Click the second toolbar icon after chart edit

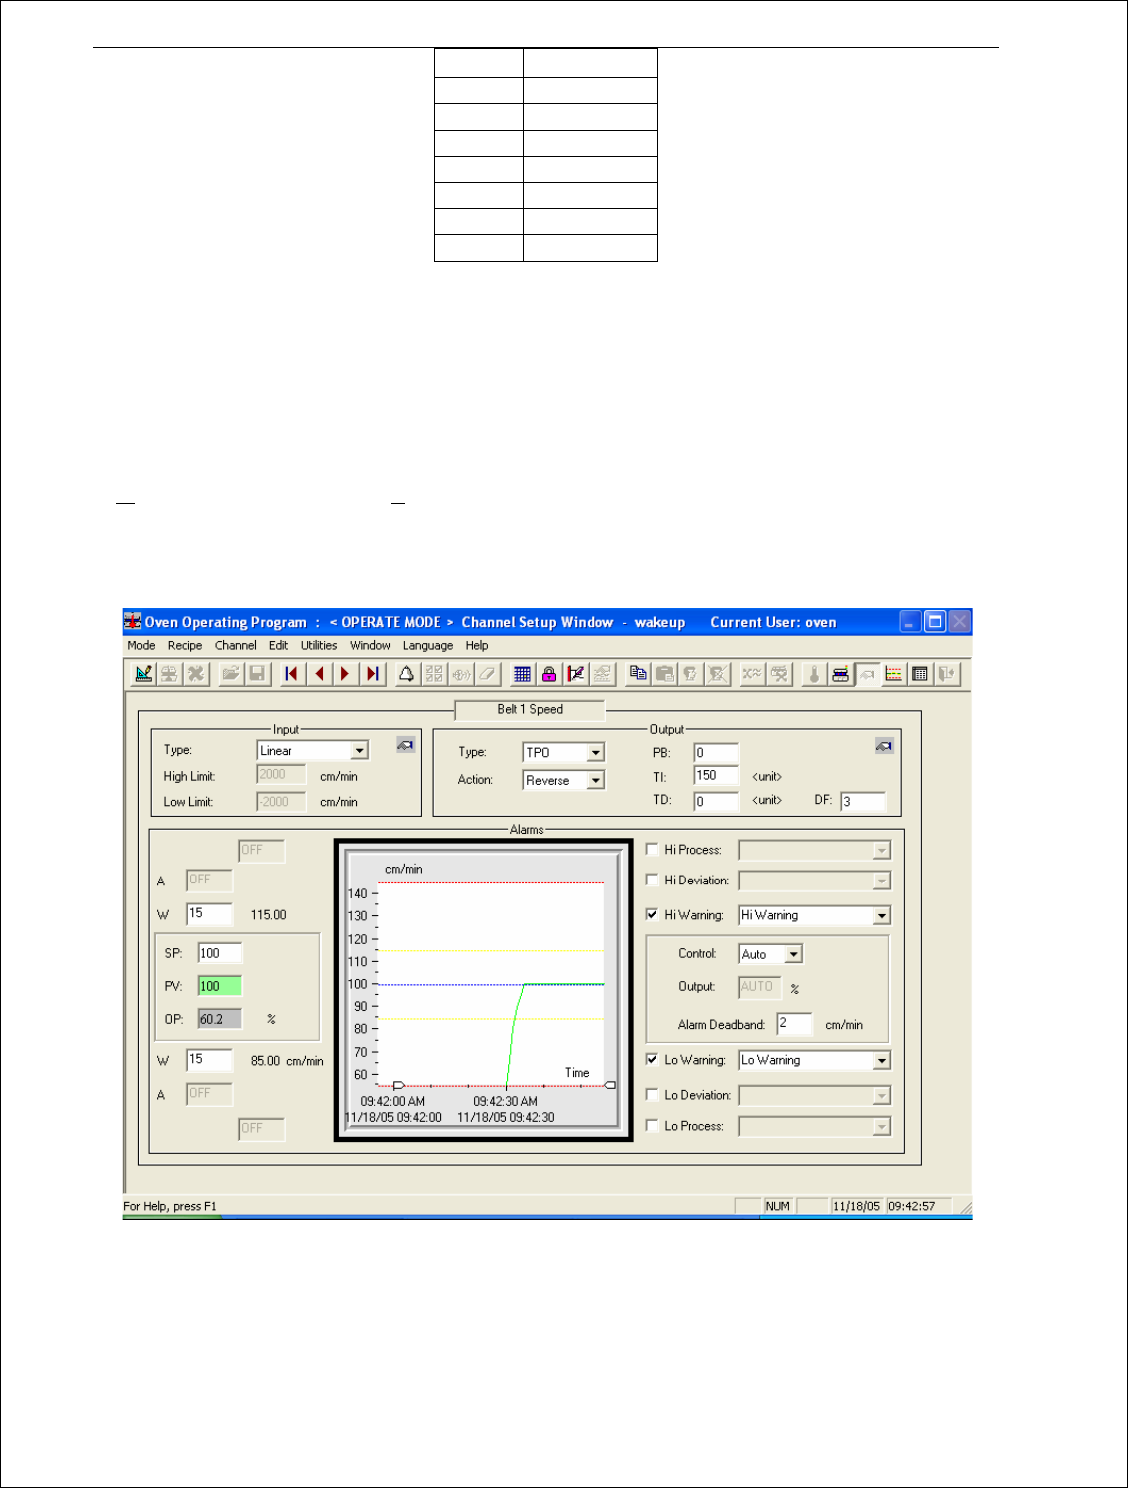point(170,674)
